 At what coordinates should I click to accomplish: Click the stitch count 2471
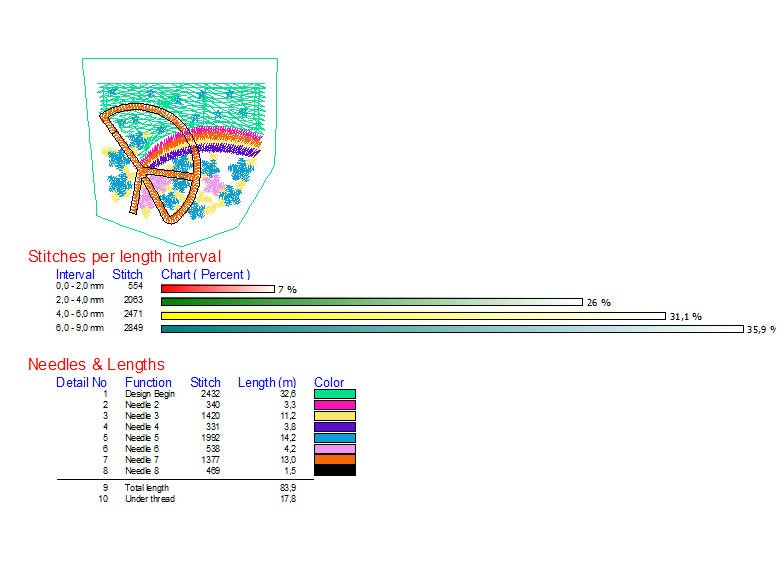click(133, 314)
